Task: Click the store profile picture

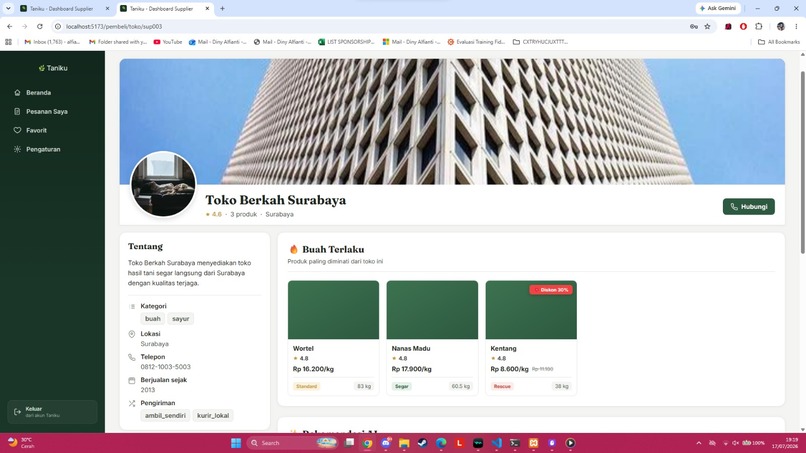Action: point(163,184)
